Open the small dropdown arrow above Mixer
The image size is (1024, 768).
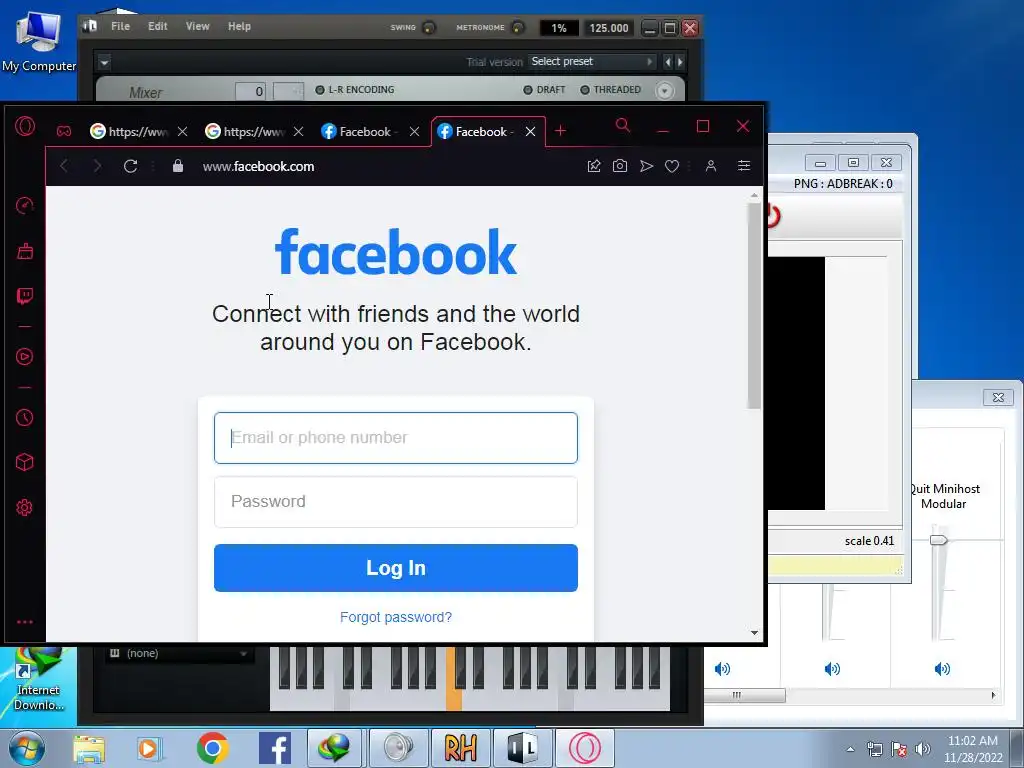tap(104, 63)
